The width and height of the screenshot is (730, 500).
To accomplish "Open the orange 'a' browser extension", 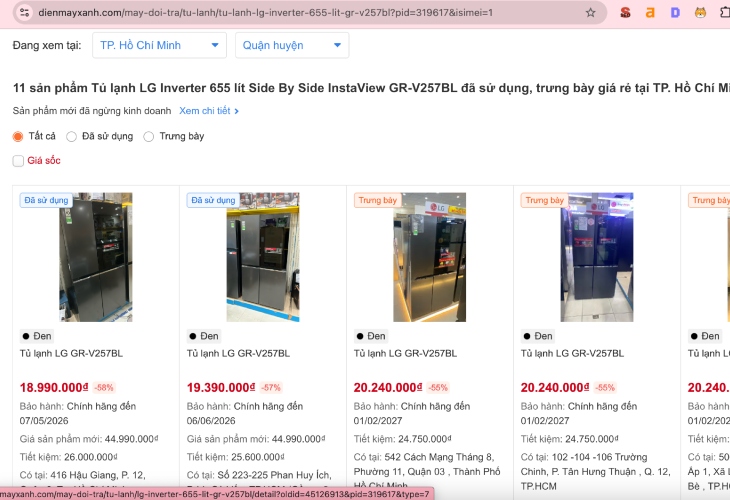I will click(650, 13).
